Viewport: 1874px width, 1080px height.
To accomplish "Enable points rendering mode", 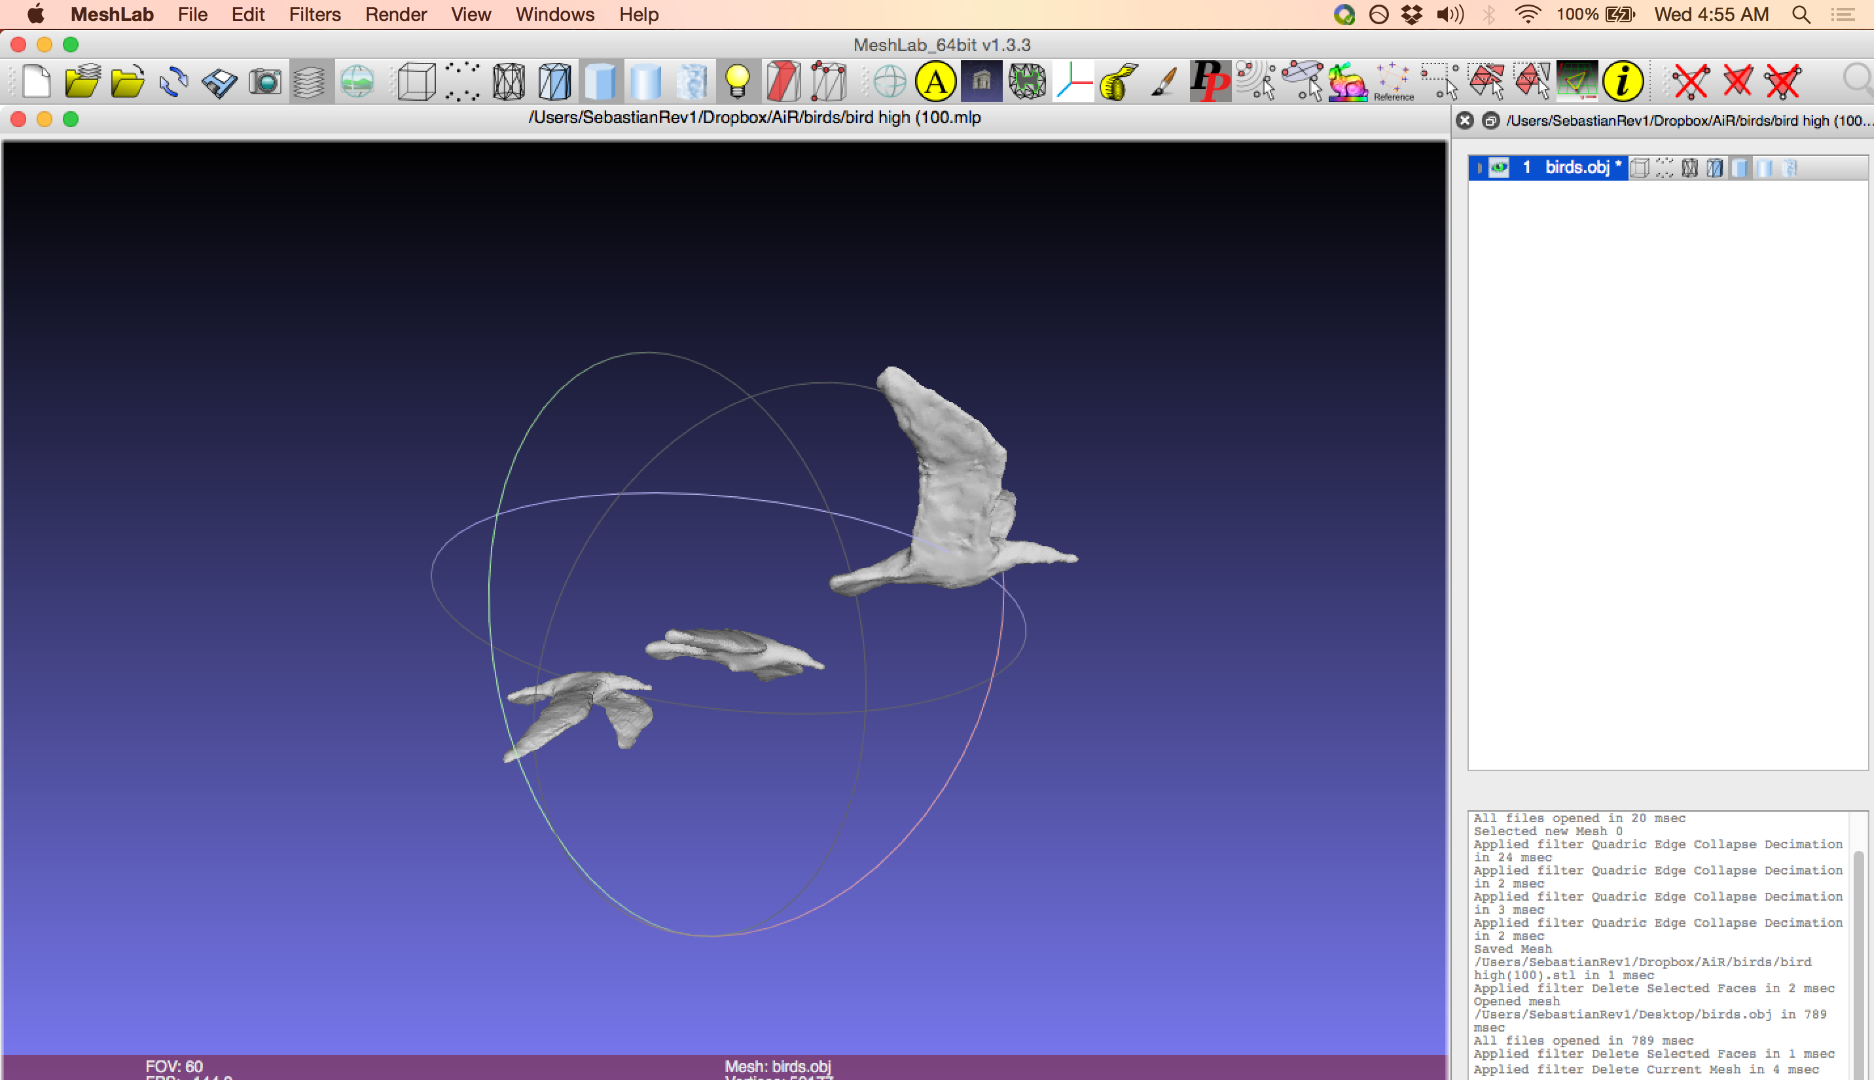I will [x=462, y=81].
